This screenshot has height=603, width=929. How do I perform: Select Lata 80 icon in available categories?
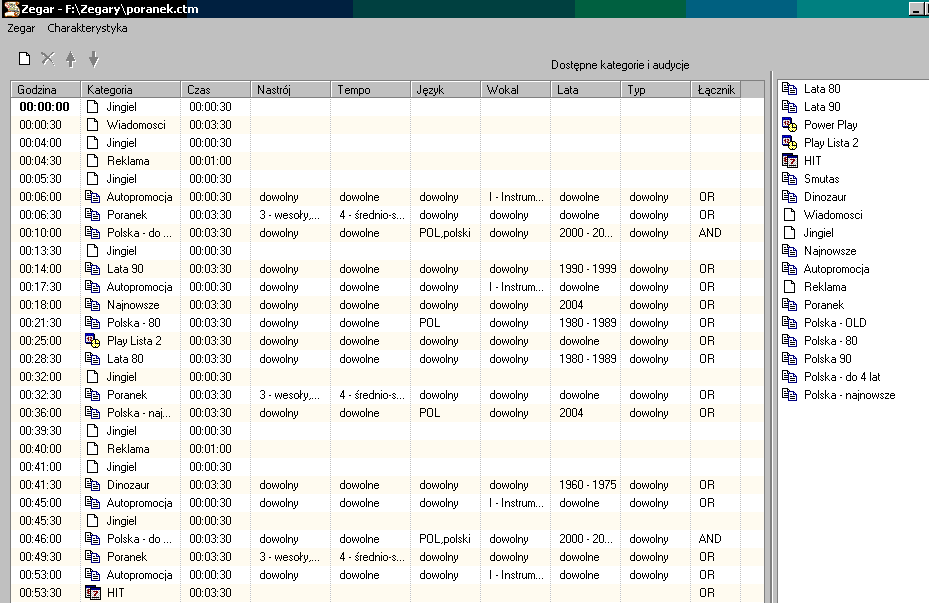pos(789,89)
